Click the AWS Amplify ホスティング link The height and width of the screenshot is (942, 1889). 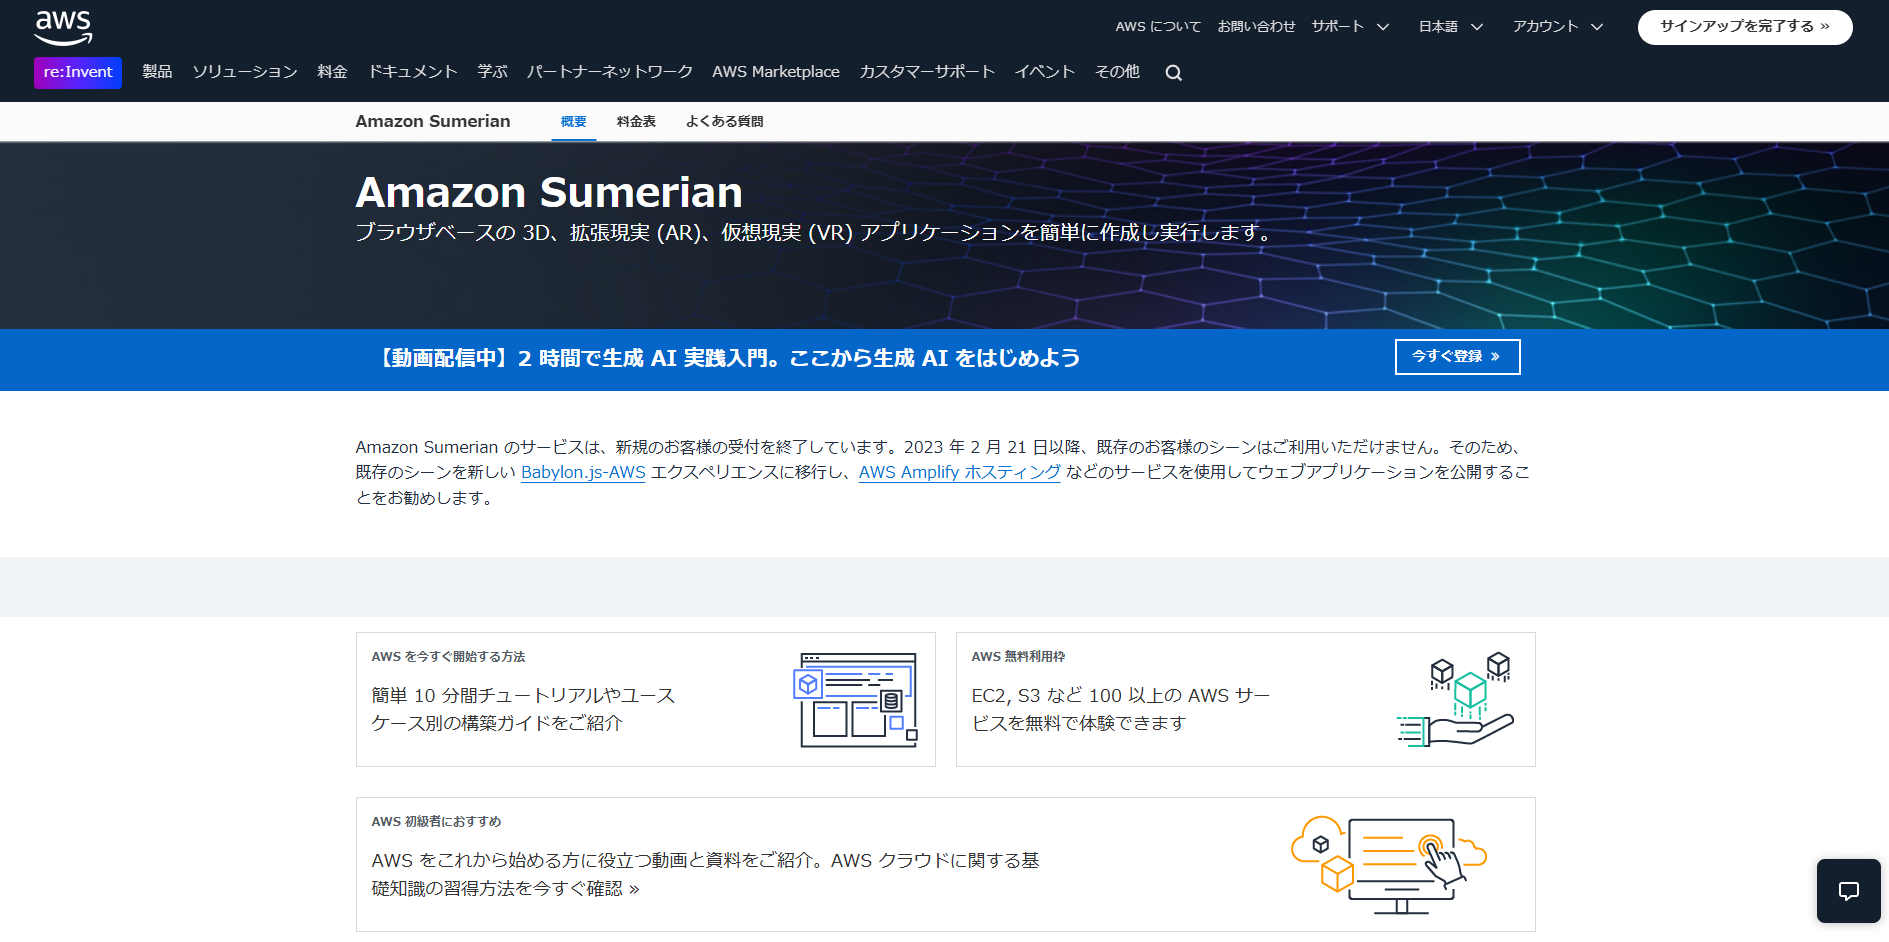(959, 473)
